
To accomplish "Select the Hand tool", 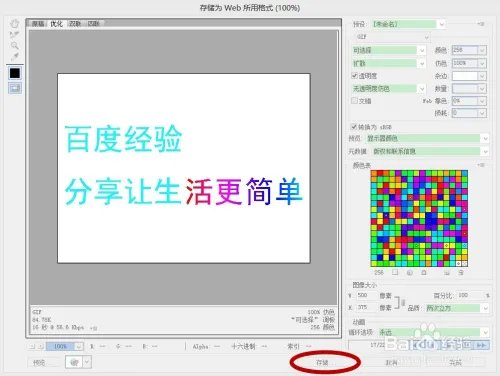I will pos(14,24).
